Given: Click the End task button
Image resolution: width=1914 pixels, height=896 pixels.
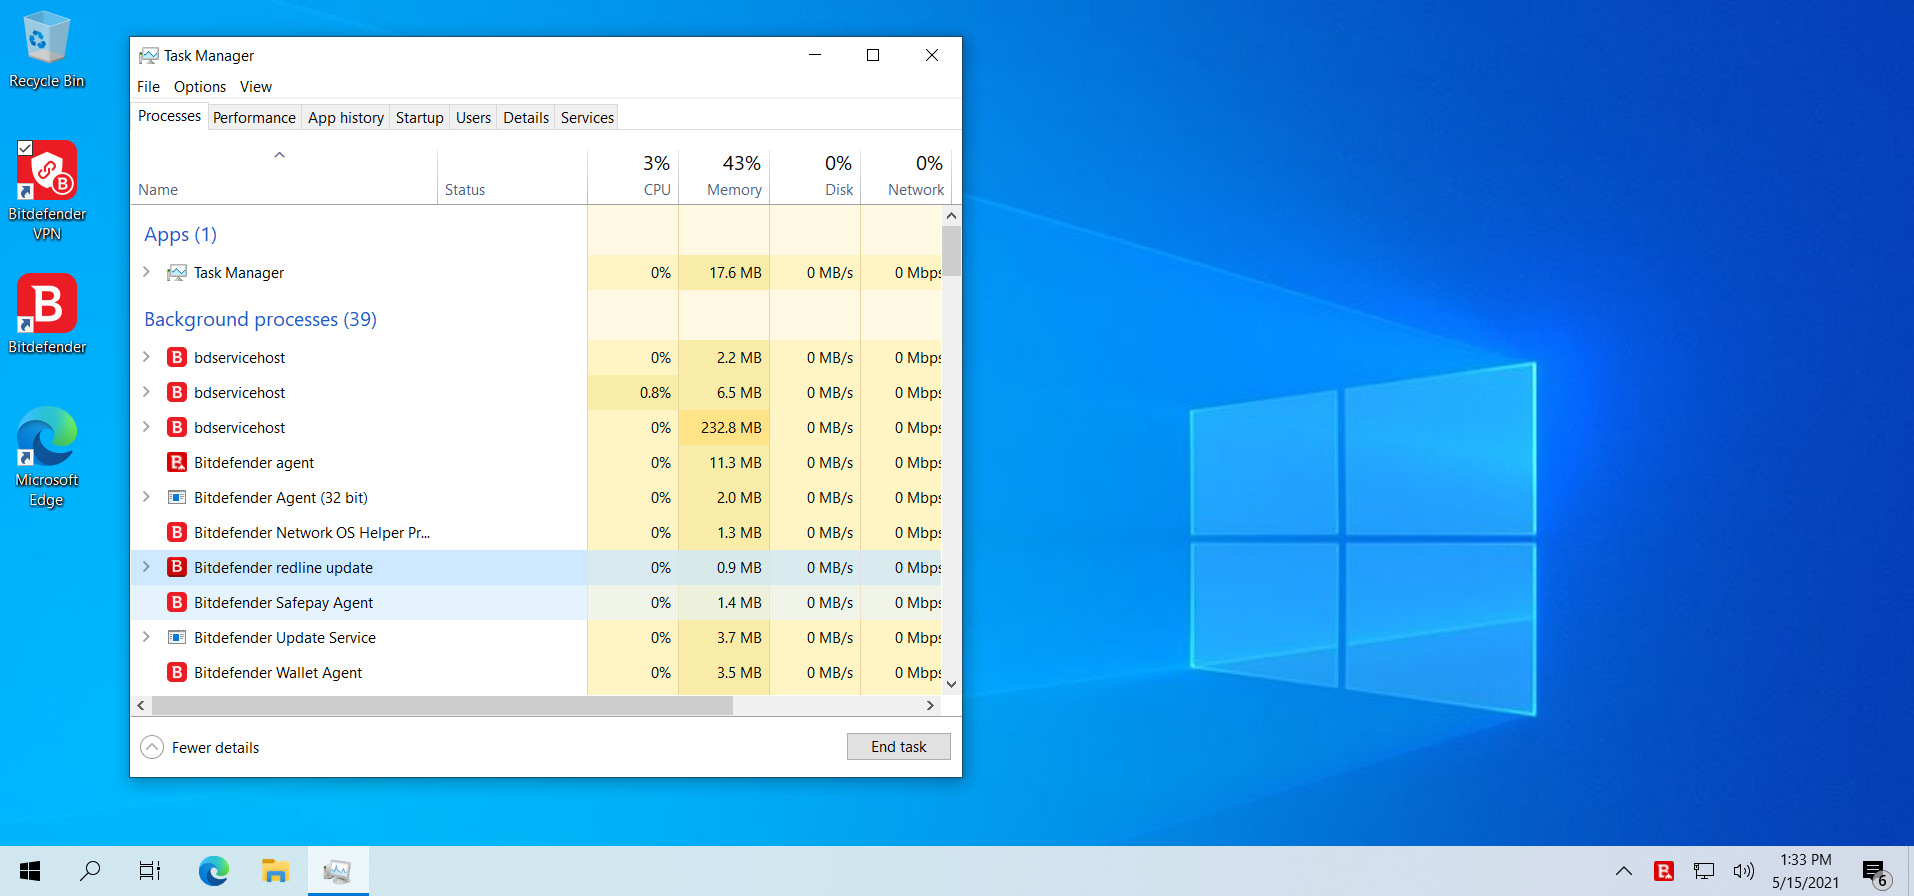Looking at the screenshot, I should (x=899, y=747).
